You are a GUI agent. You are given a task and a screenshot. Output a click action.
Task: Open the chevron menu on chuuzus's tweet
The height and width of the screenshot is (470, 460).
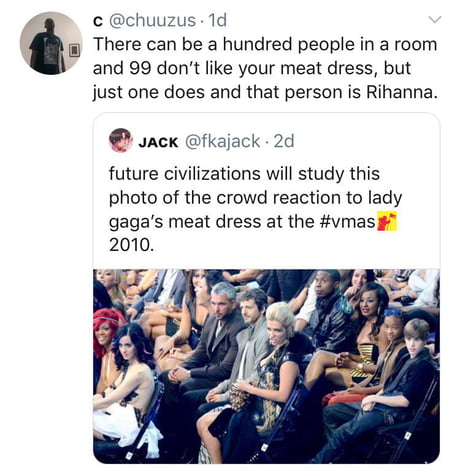[435, 20]
